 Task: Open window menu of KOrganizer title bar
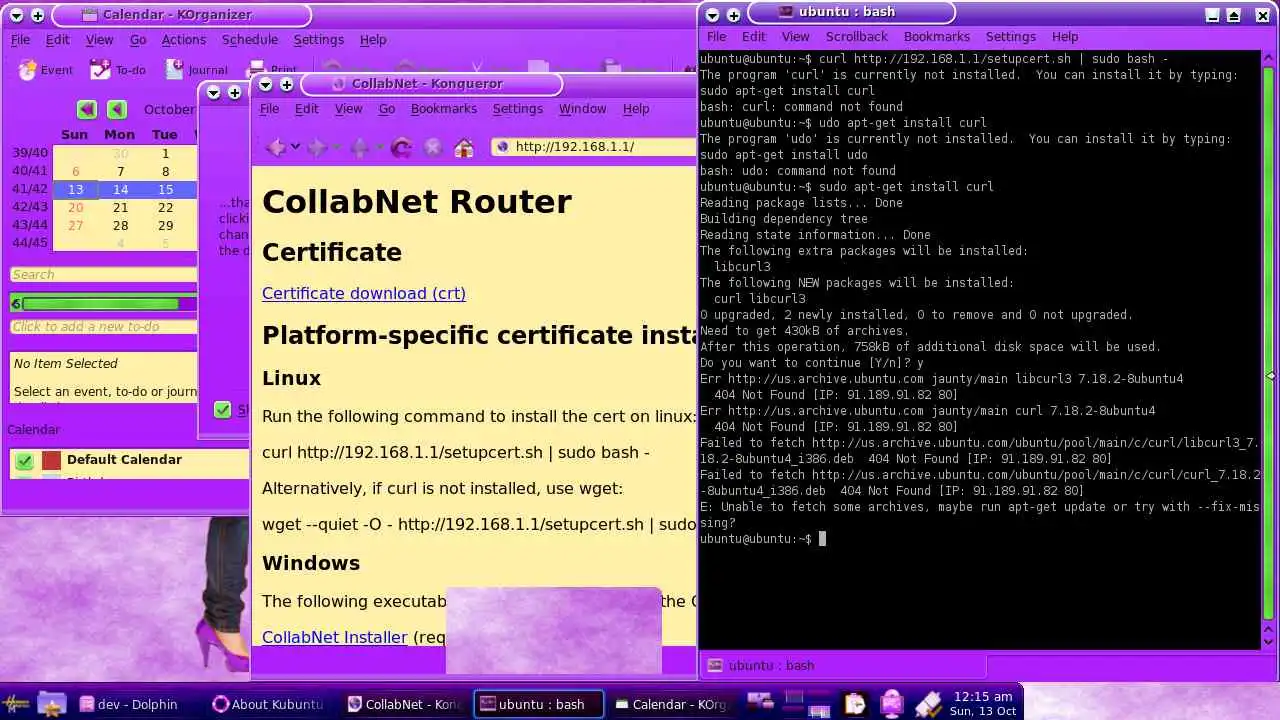point(14,16)
